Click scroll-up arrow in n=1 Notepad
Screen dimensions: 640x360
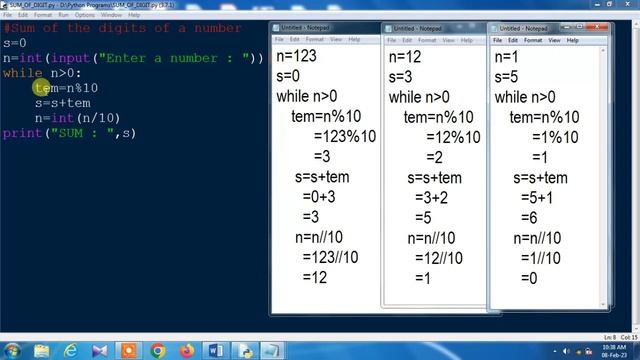point(603,50)
